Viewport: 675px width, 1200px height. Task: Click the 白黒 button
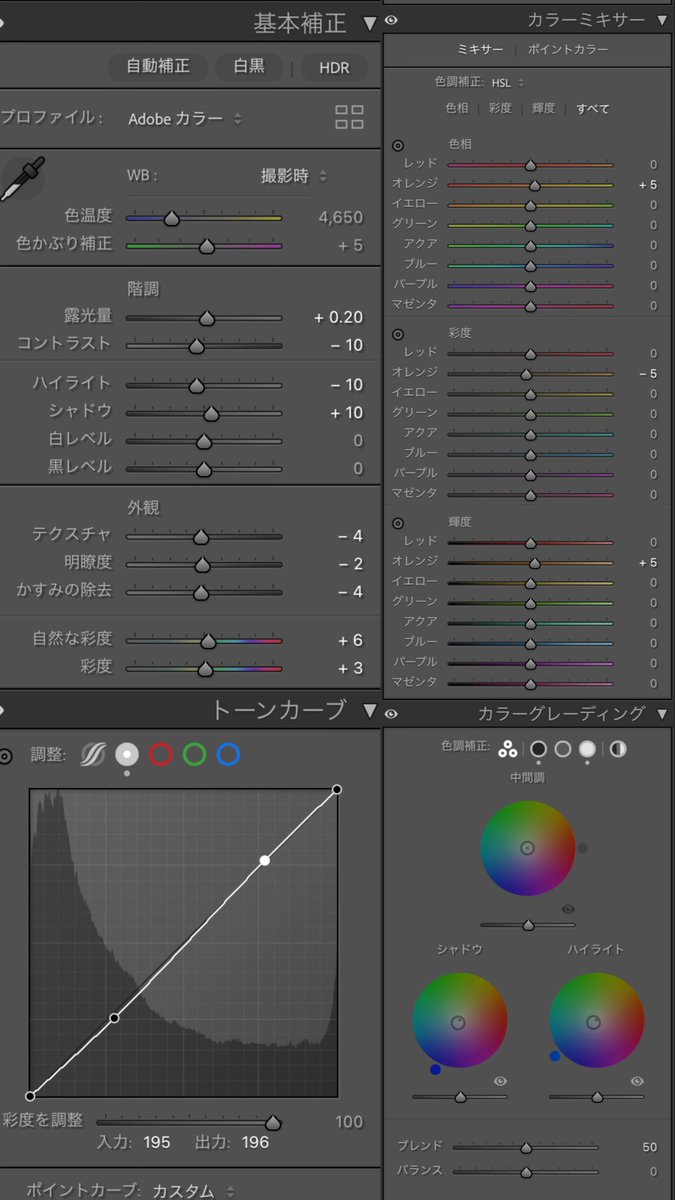click(249, 67)
